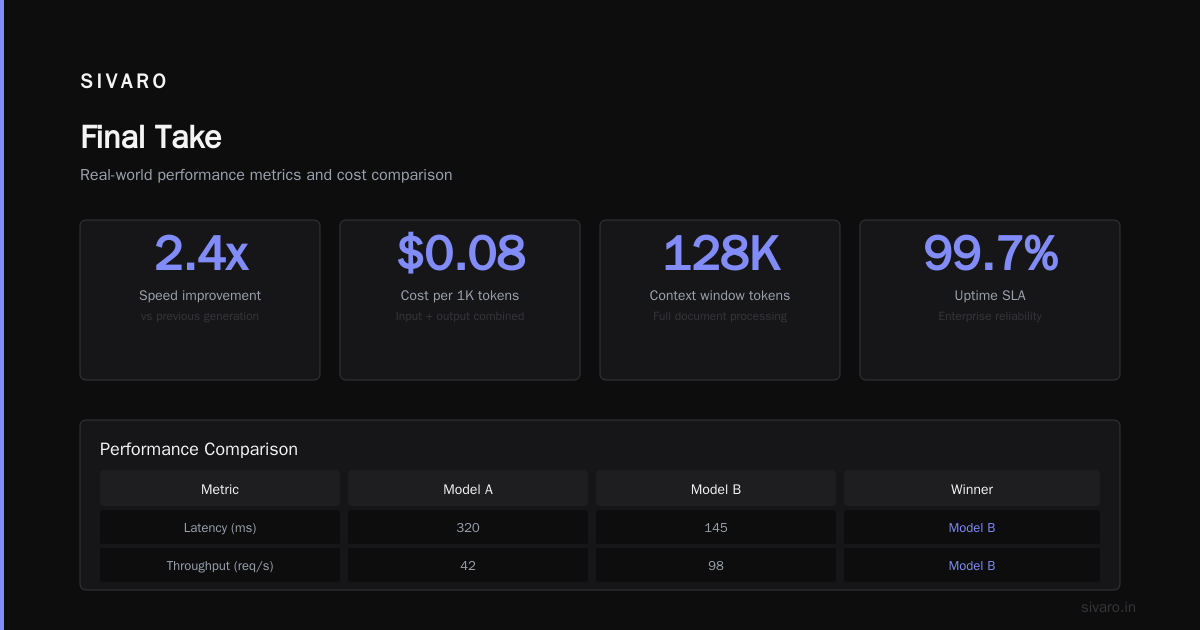Click the Model B winner for Throughput
The height and width of the screenshot is (630, 1200).
pyautogui.click(x=972, y=565)
